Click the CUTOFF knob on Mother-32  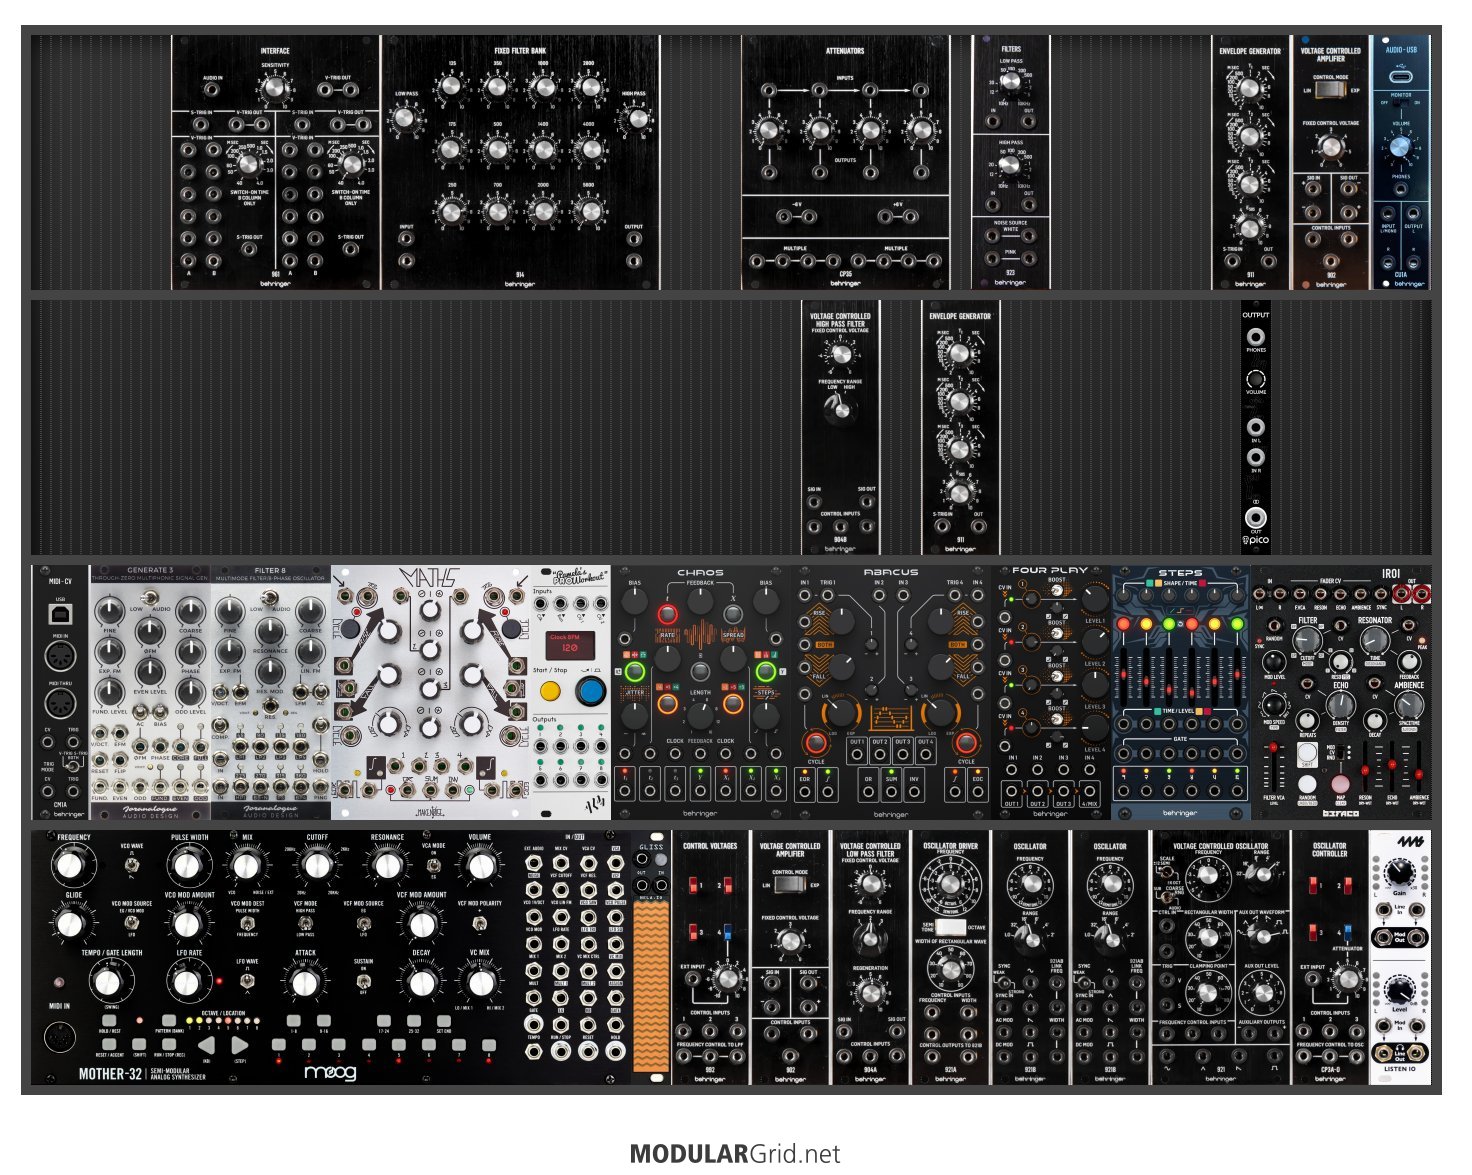click(316, 866)
